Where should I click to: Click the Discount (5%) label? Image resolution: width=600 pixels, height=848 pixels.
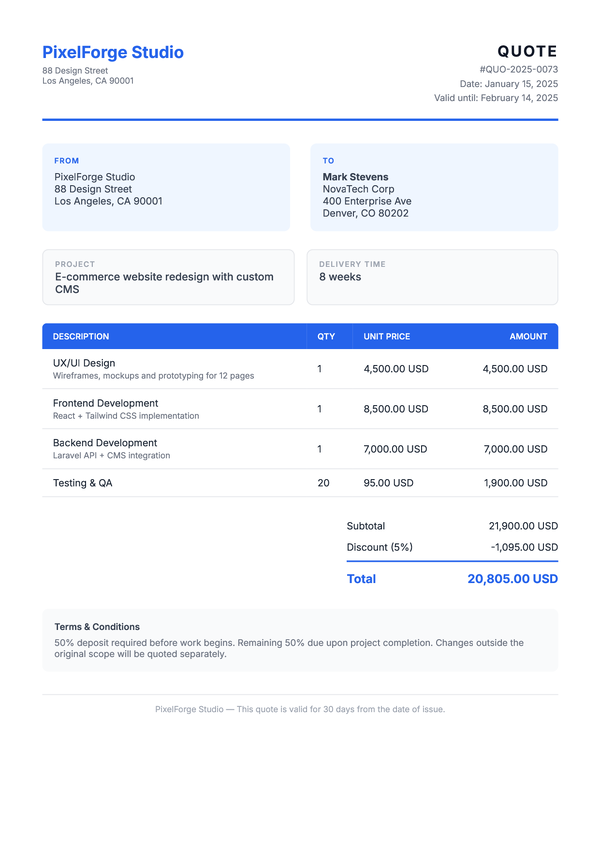[x=379, y=547]
